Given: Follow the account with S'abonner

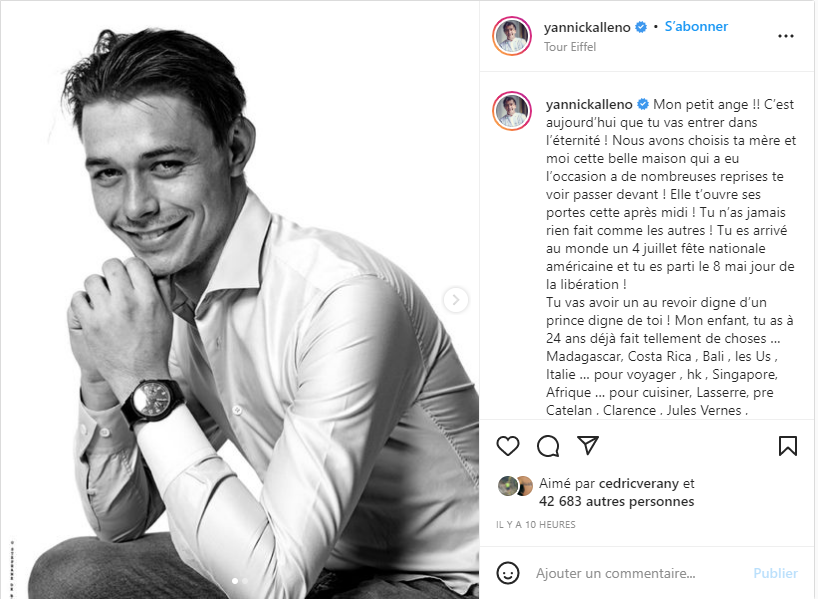Looking at the screenshot, I should tap(696, 27).
